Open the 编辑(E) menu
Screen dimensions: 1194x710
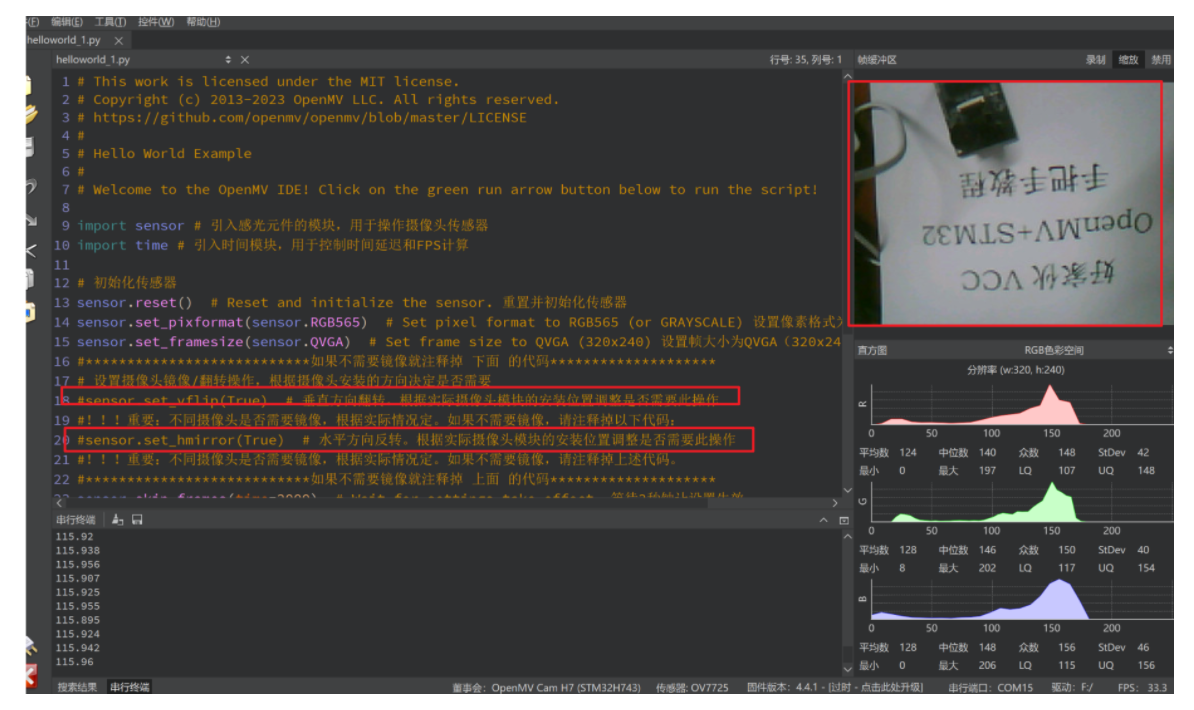point(67,22)
